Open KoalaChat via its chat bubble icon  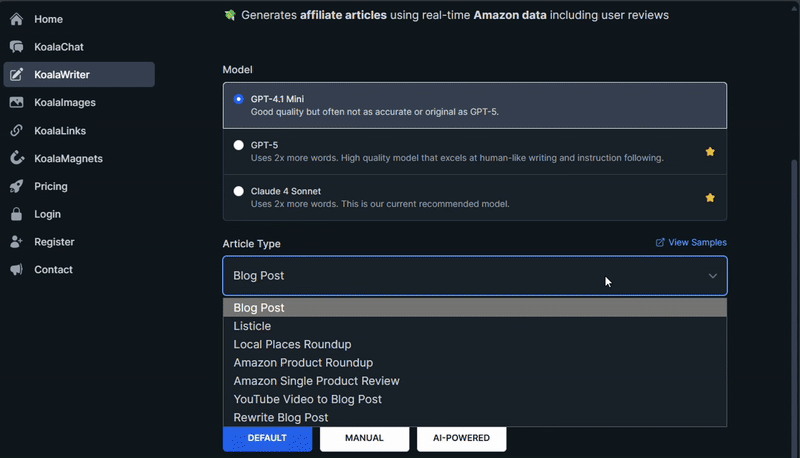click(16, 47)
